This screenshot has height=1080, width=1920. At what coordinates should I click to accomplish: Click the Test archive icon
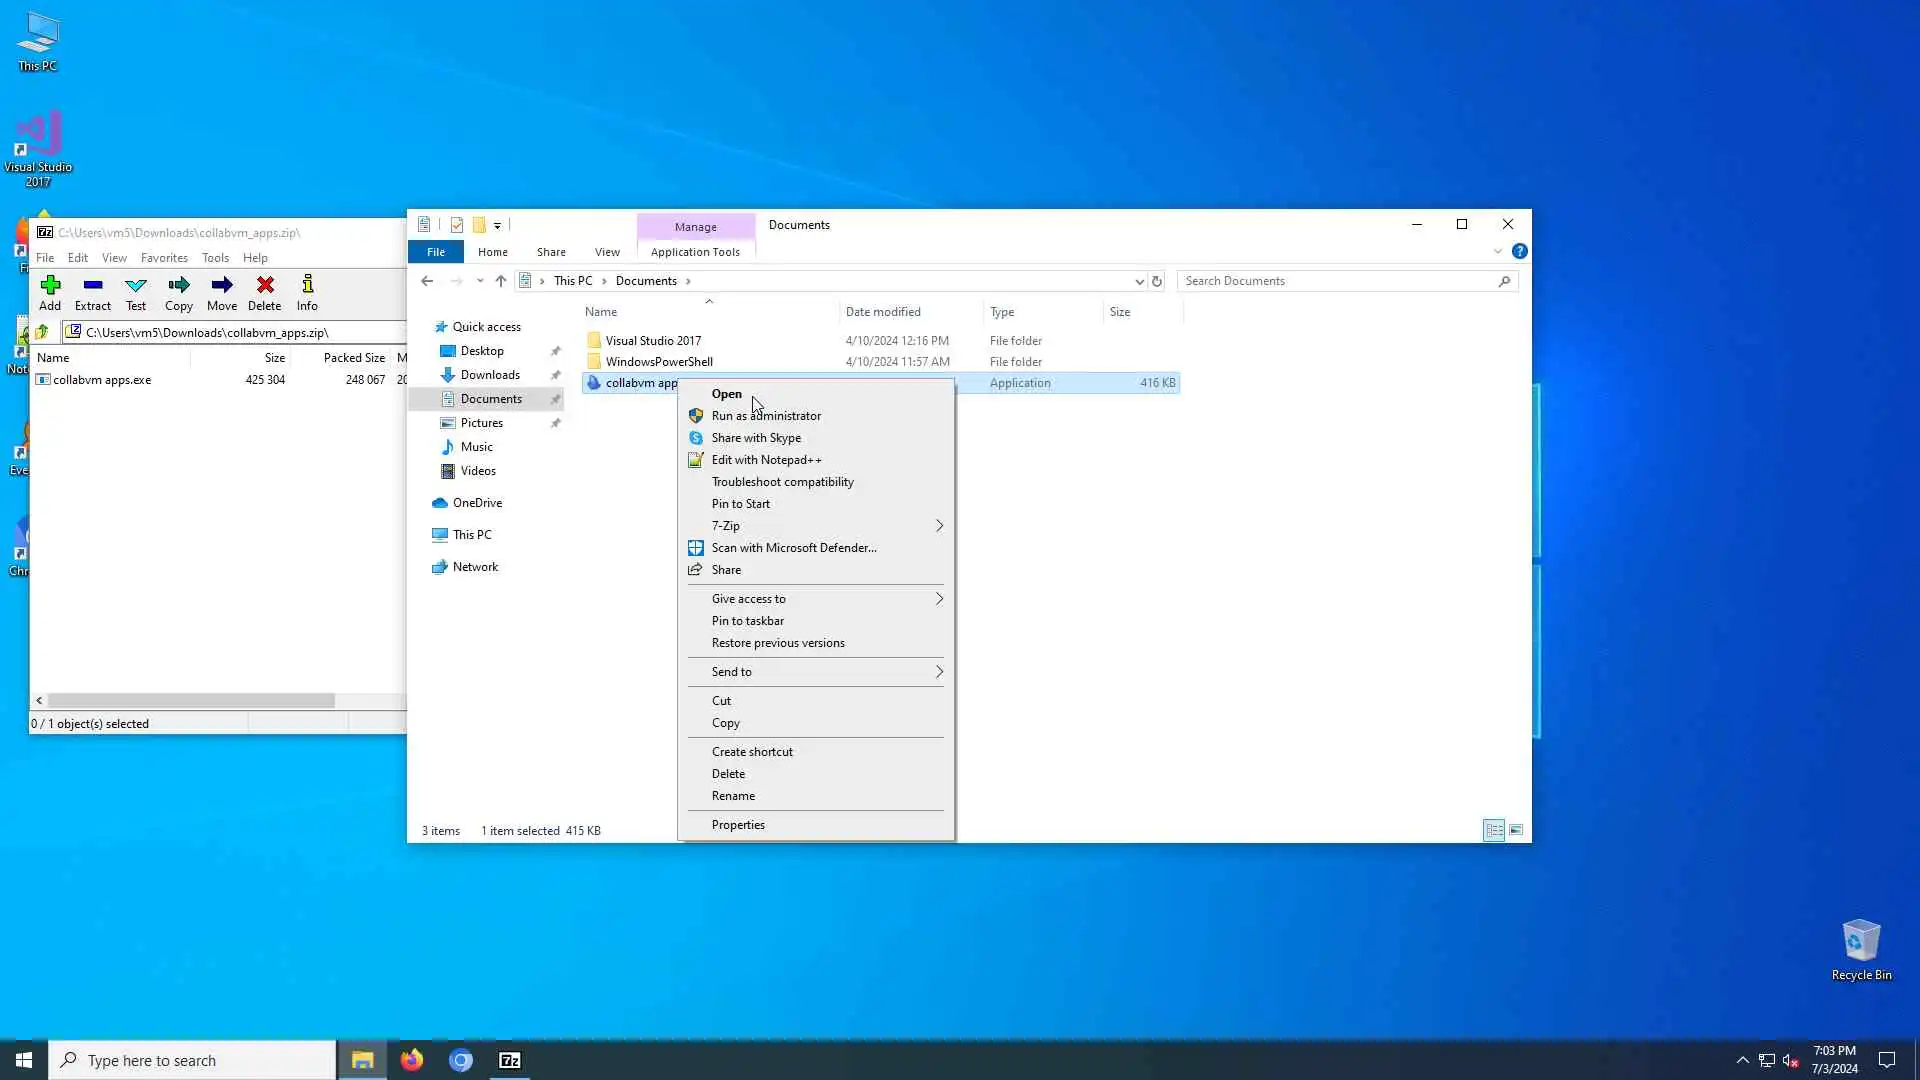(x=136, y=293)
